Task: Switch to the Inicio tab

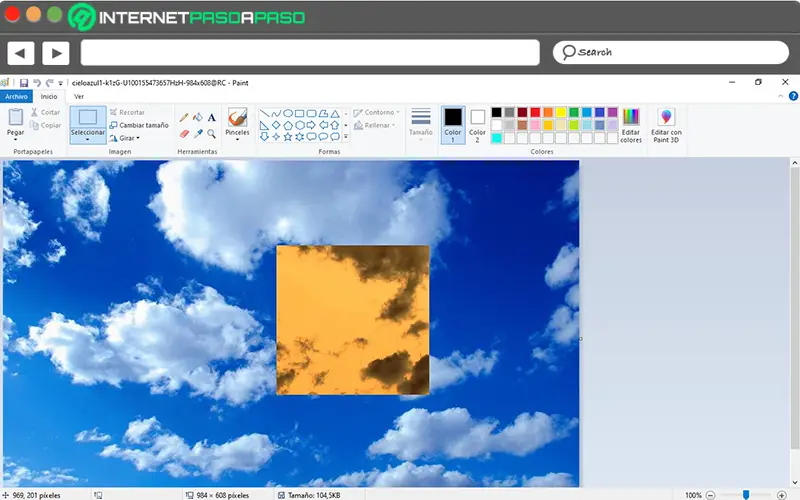Action: [49, 96]
